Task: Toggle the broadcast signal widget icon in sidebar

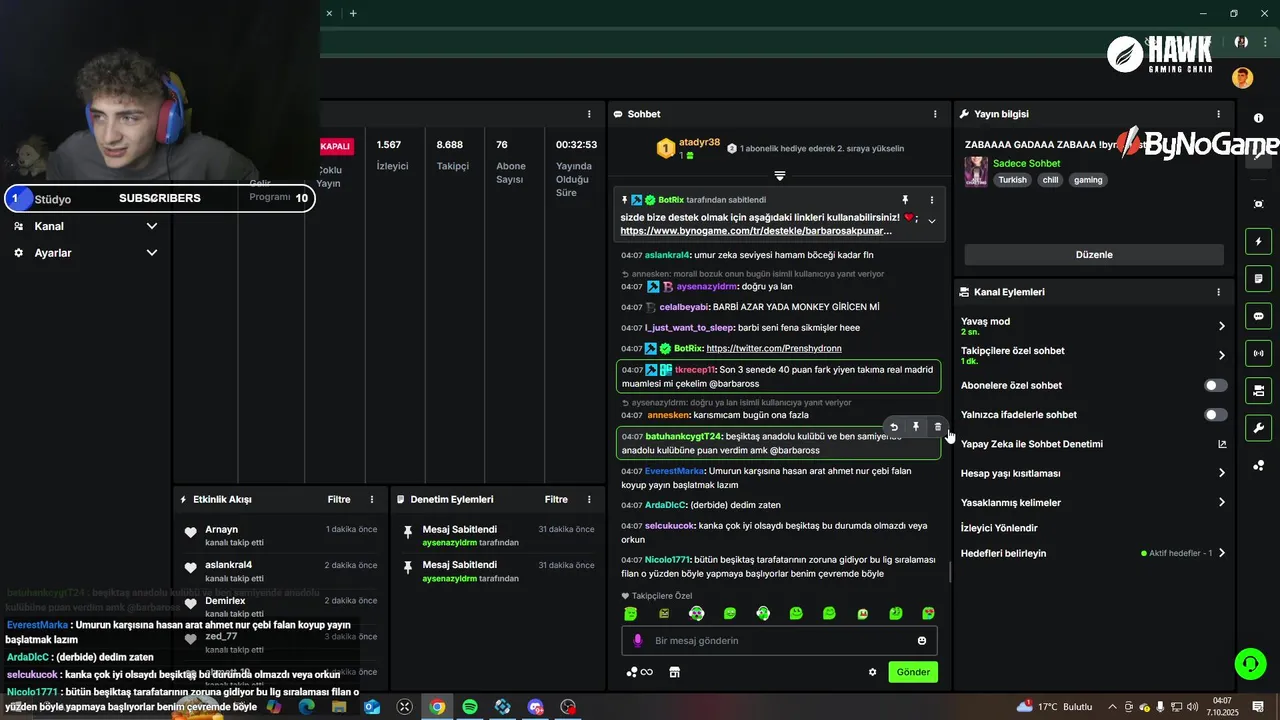Action: click(x=1258, y=353)
